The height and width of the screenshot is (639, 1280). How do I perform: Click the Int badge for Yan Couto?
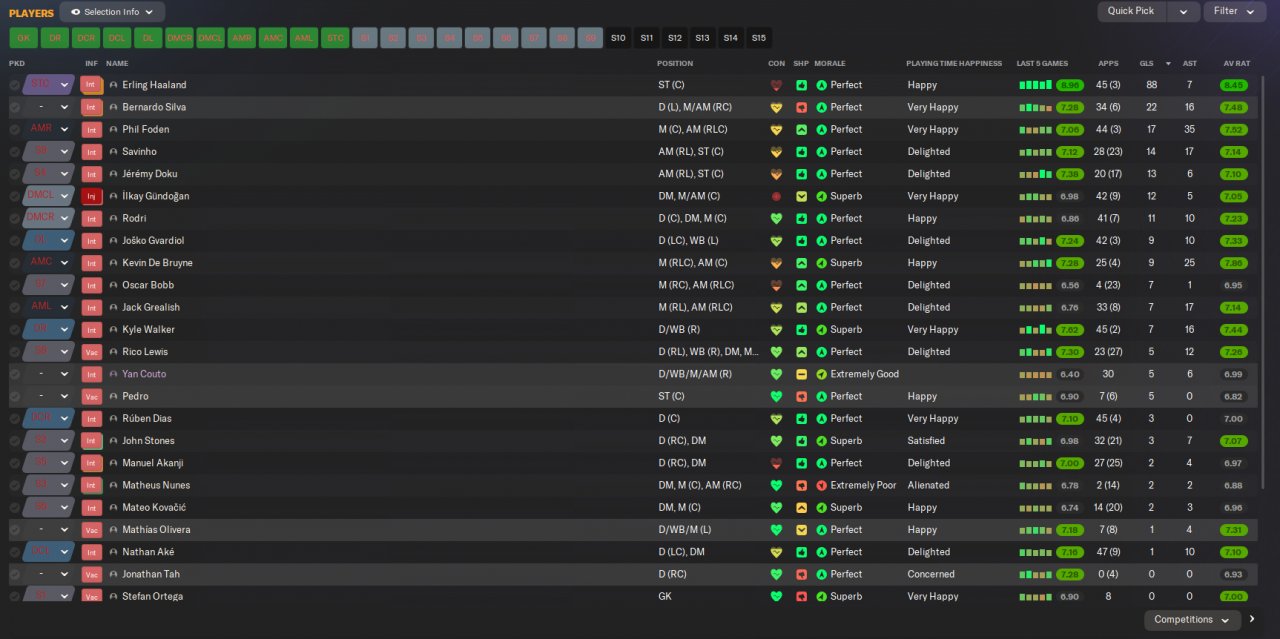click(x=91, y=374)
